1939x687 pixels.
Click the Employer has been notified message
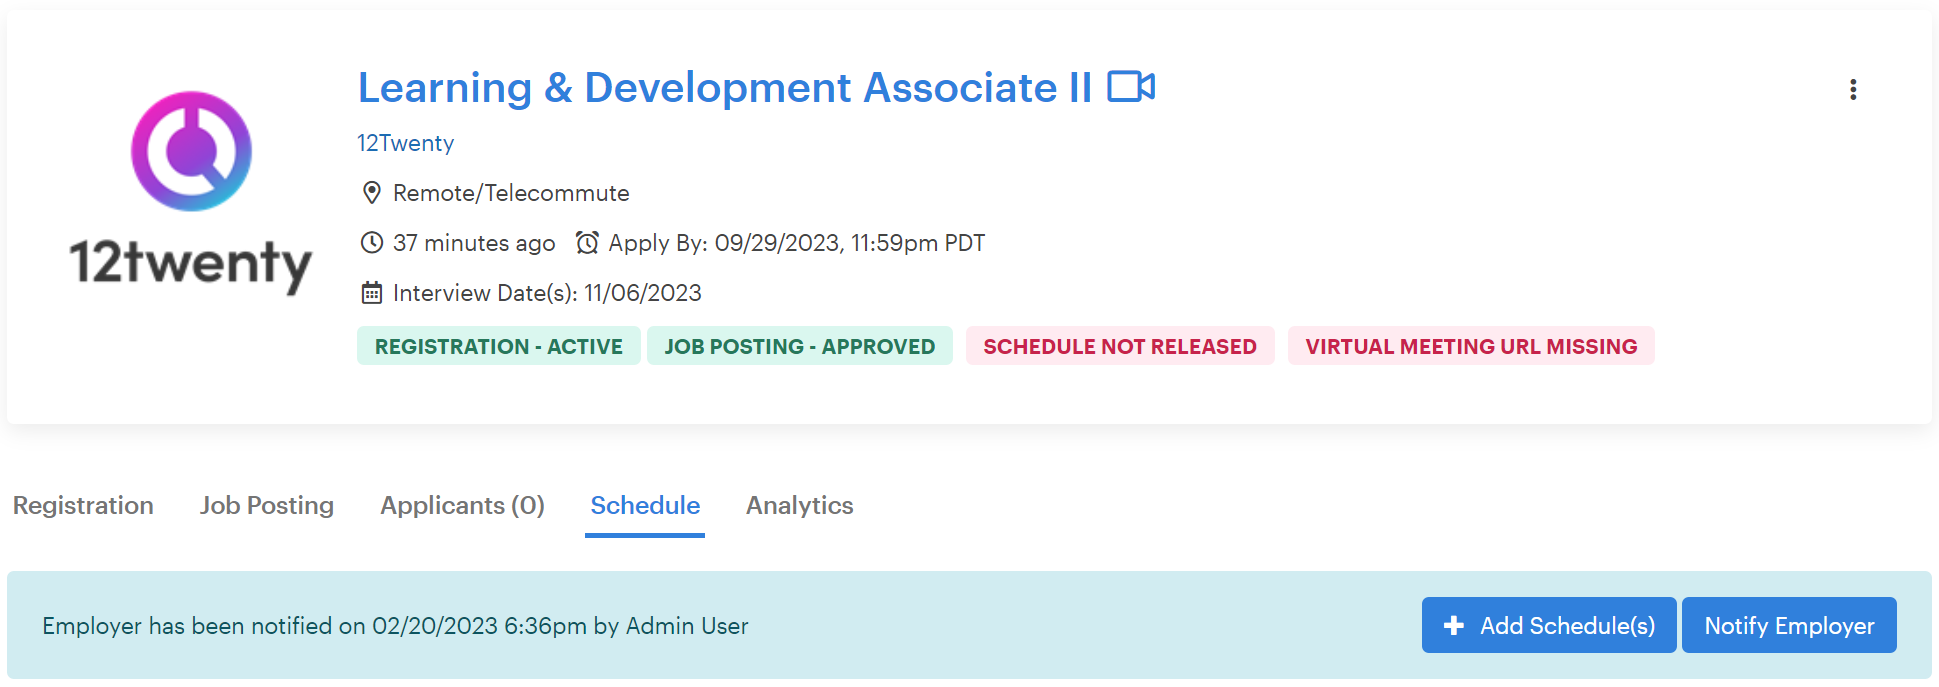pyautogui.click(x=395, y=626)
